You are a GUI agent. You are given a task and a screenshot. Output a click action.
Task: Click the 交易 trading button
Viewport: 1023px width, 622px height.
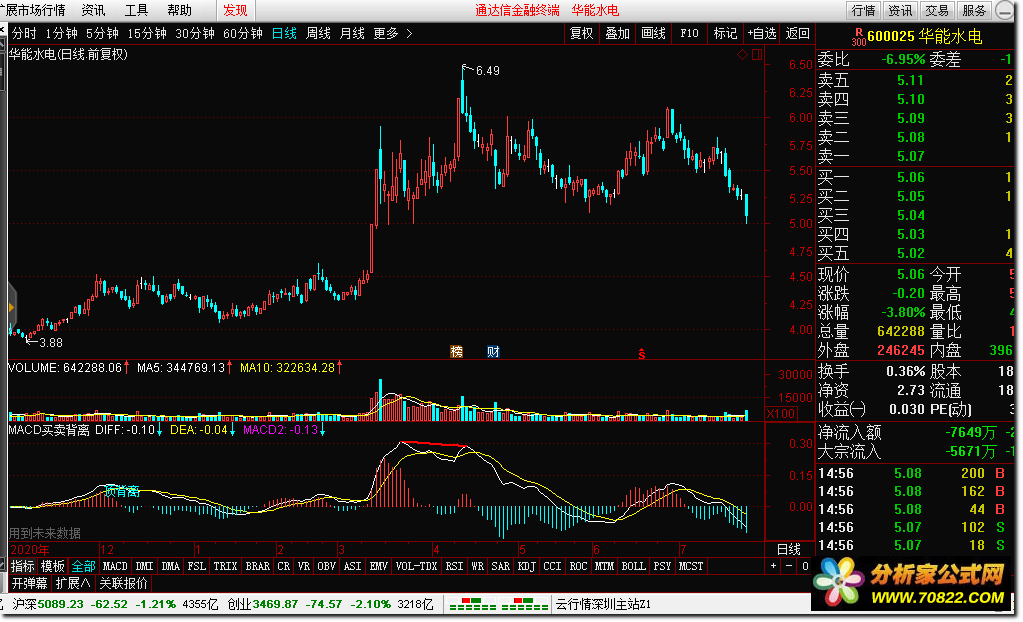click(937, 10)
